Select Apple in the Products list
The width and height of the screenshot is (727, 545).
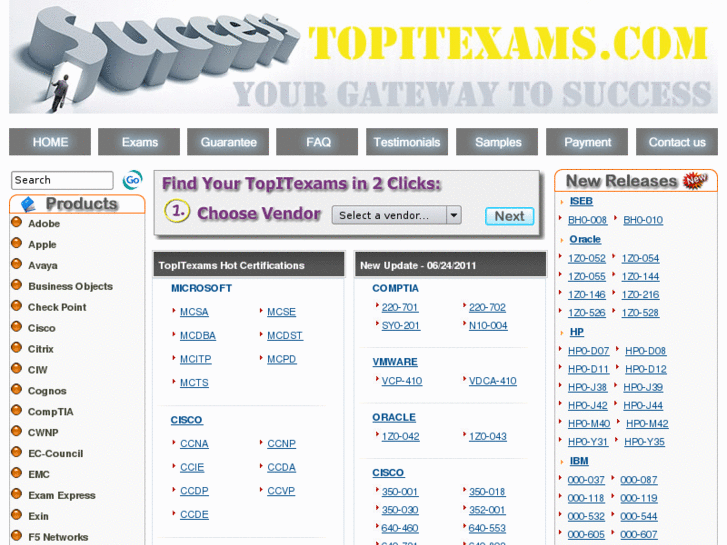[x=42, y=244]
